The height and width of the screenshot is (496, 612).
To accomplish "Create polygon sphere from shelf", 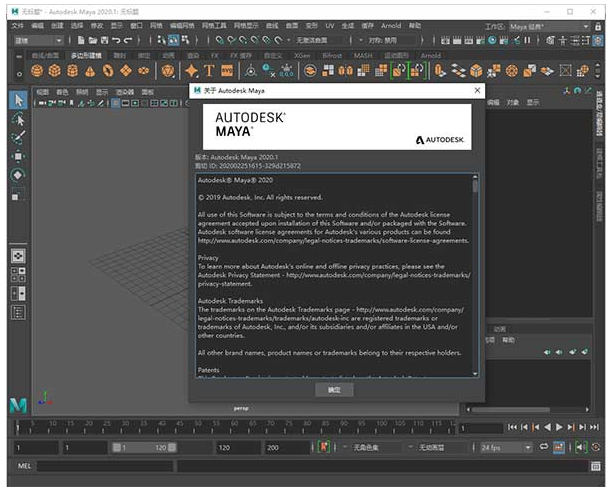I will (x=37, y=71).
